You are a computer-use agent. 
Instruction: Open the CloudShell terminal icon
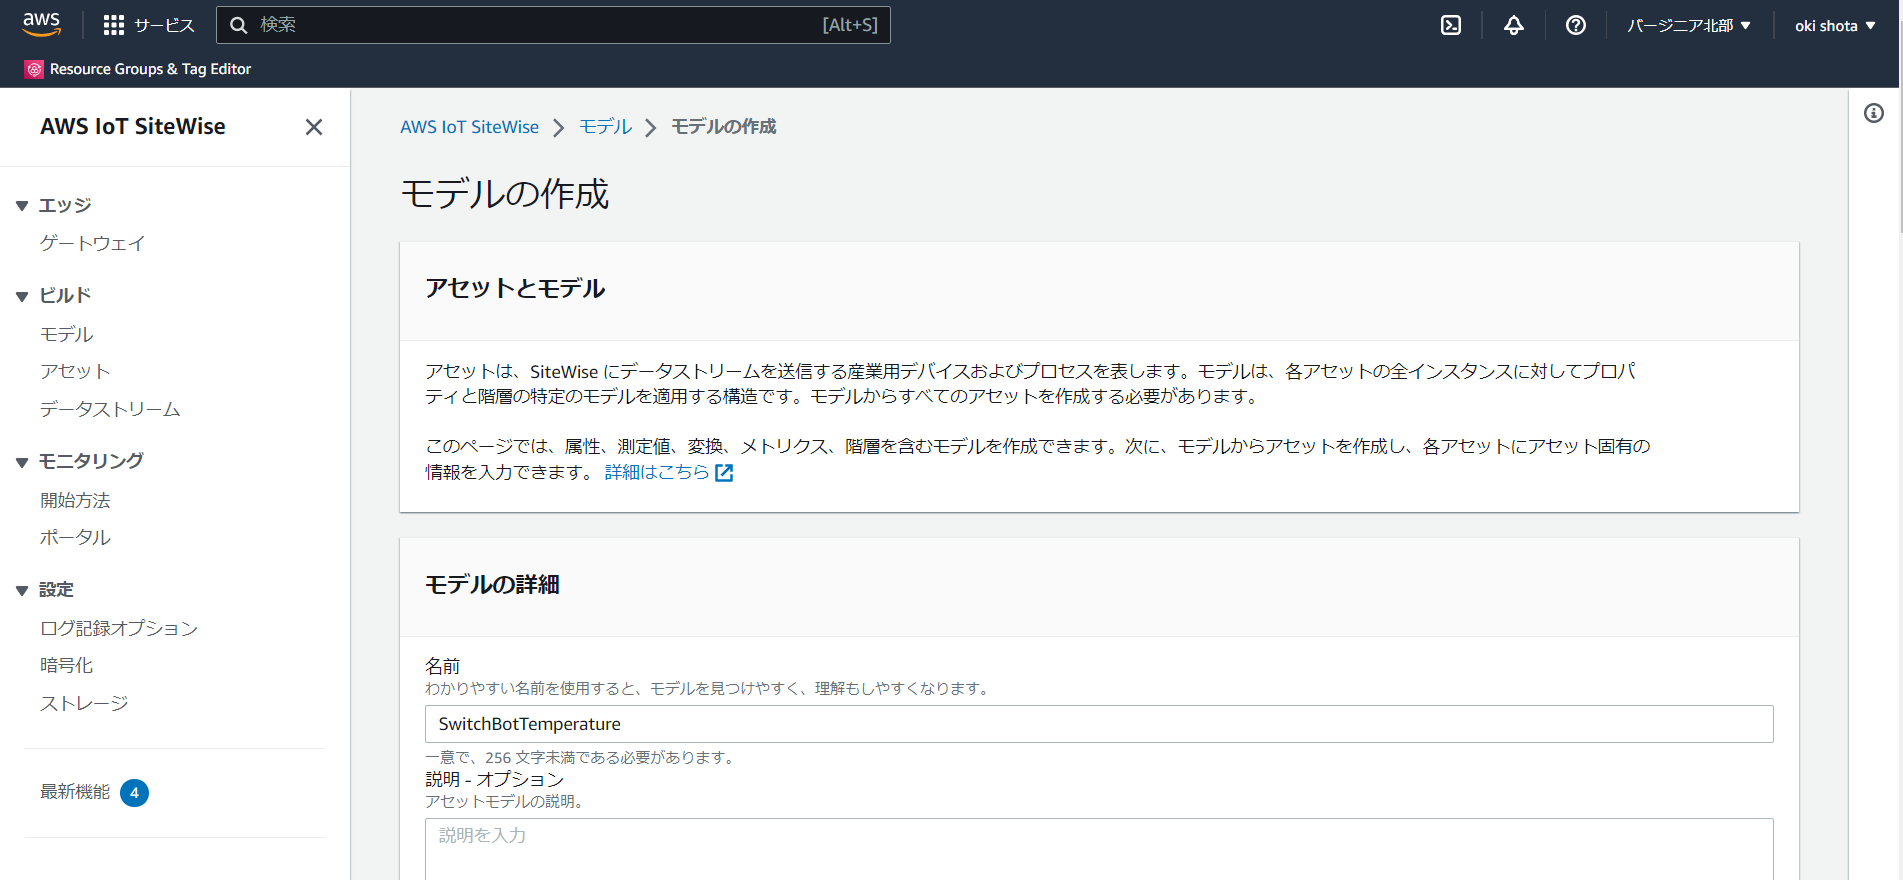[1451, 25]
